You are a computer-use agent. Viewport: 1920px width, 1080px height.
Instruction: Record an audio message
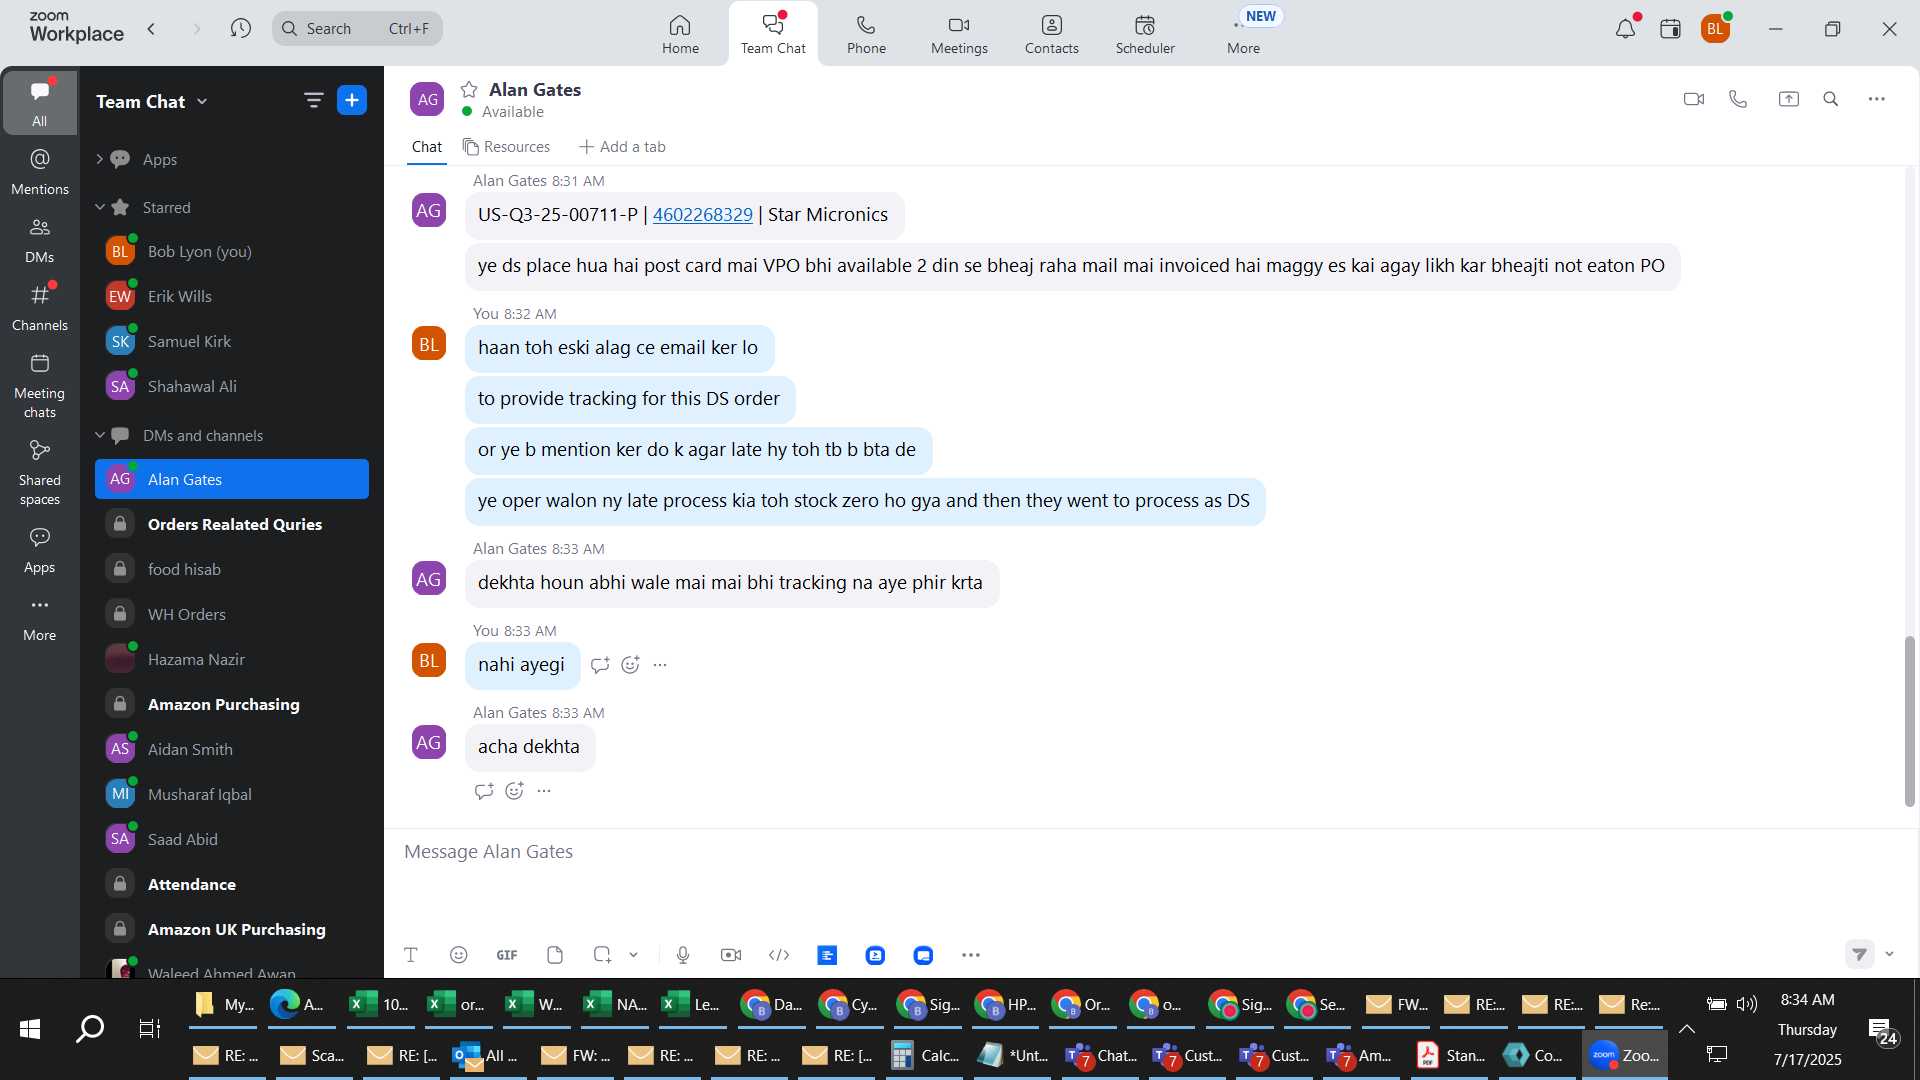tap(683, 955)
